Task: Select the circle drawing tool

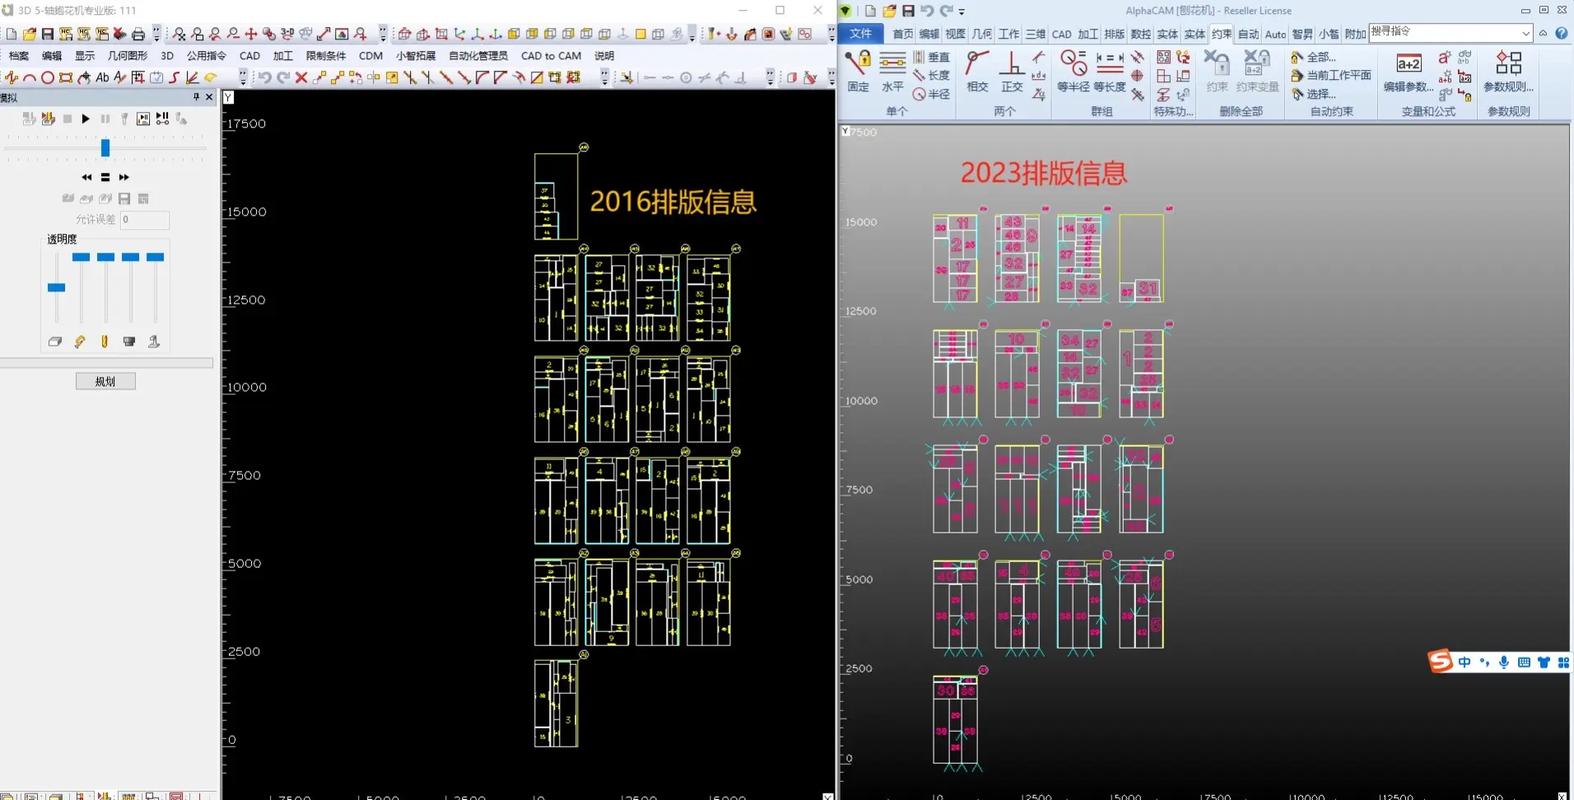Action: click(x=47, y=77)
